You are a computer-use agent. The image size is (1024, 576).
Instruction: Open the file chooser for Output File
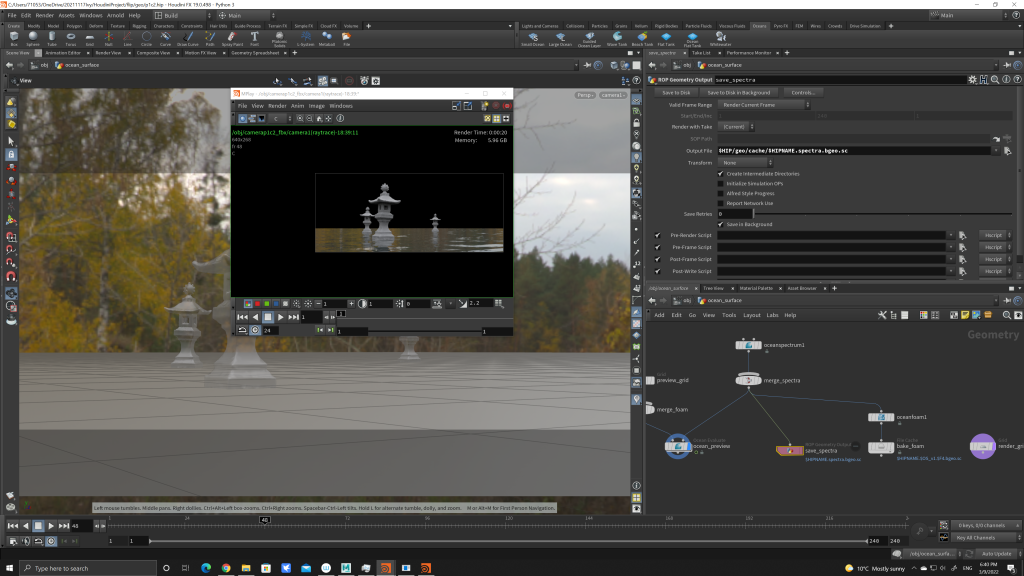pos(1009,150)
